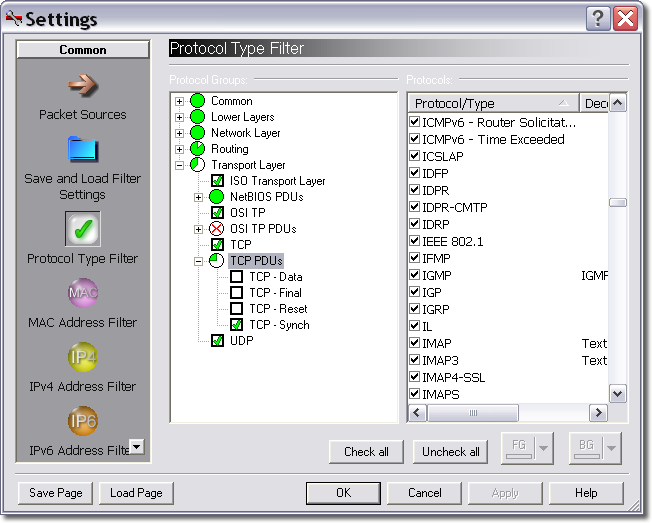
Task: Click the BG background color swatch button
Action: pyautogui.click(x=587, y=448)
